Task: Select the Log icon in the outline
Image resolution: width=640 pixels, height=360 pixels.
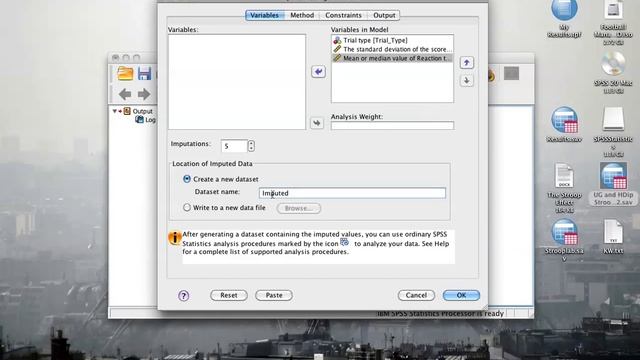Action: [x=139, y=120]
